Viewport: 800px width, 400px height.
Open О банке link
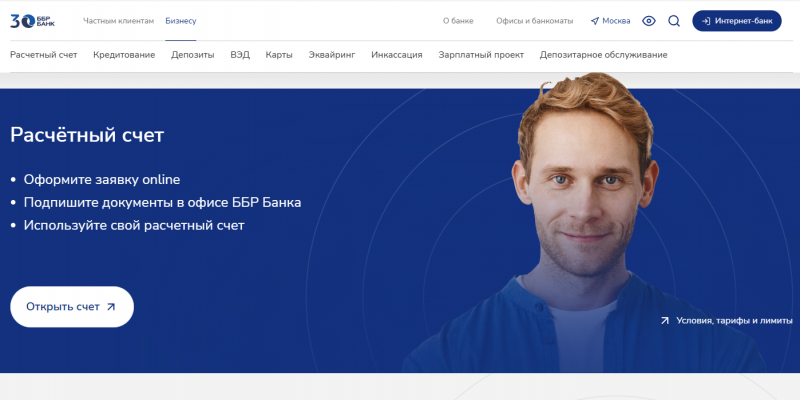458,21
